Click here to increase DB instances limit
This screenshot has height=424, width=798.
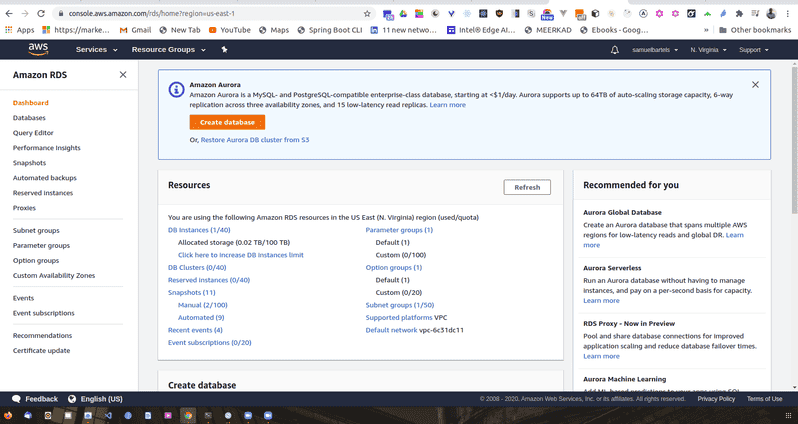241,255
